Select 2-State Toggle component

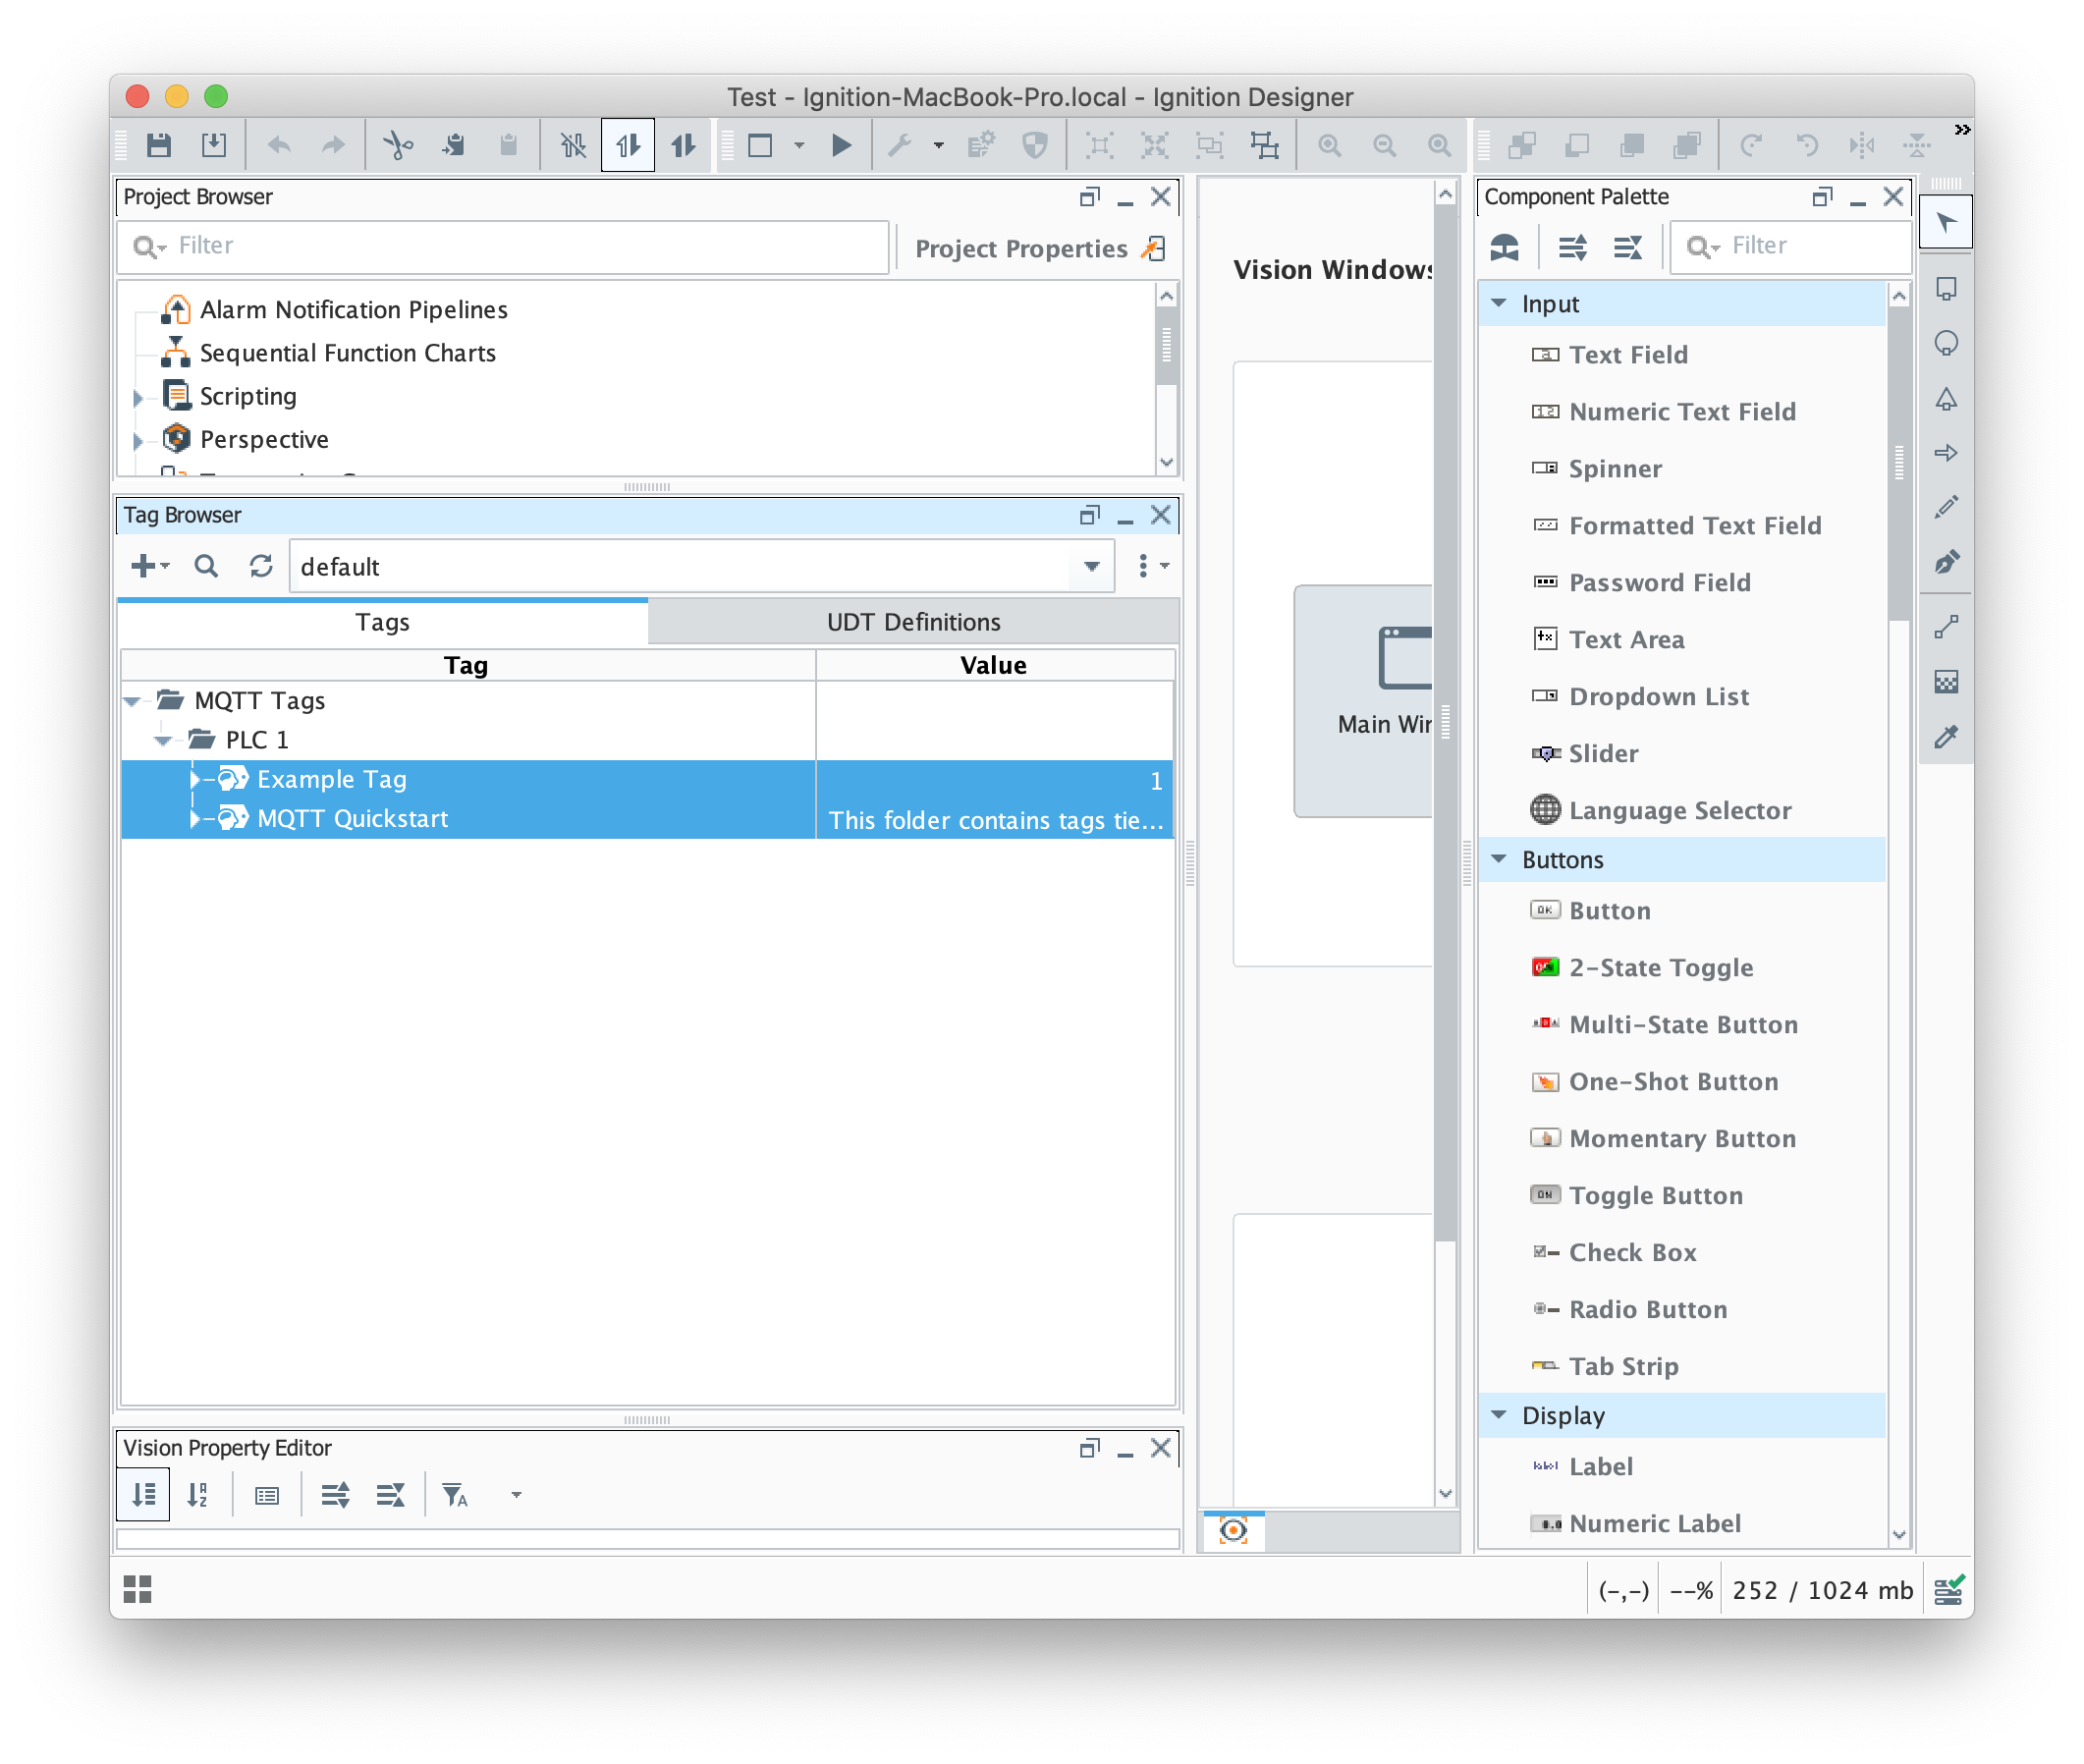1641,968
